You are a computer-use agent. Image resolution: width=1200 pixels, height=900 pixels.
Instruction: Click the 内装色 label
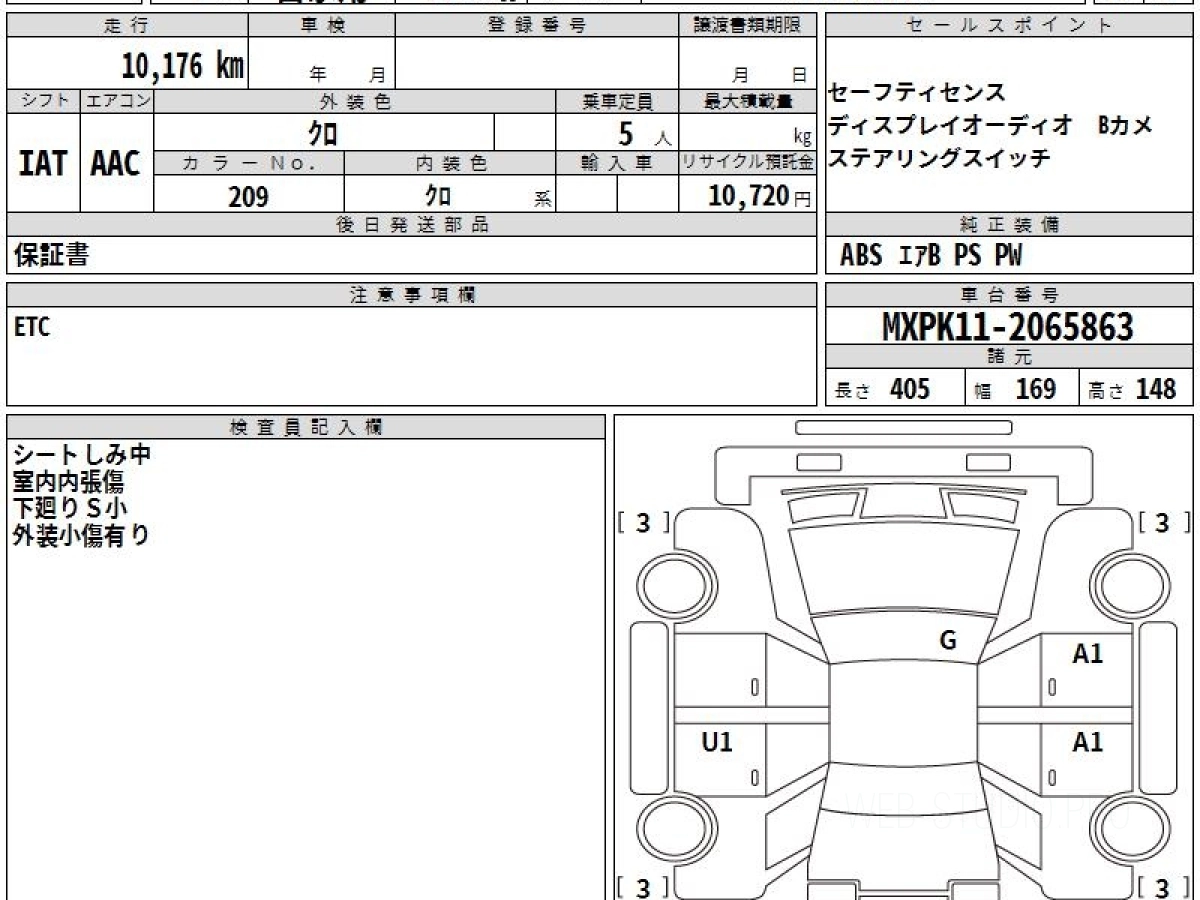click(450, 164)
